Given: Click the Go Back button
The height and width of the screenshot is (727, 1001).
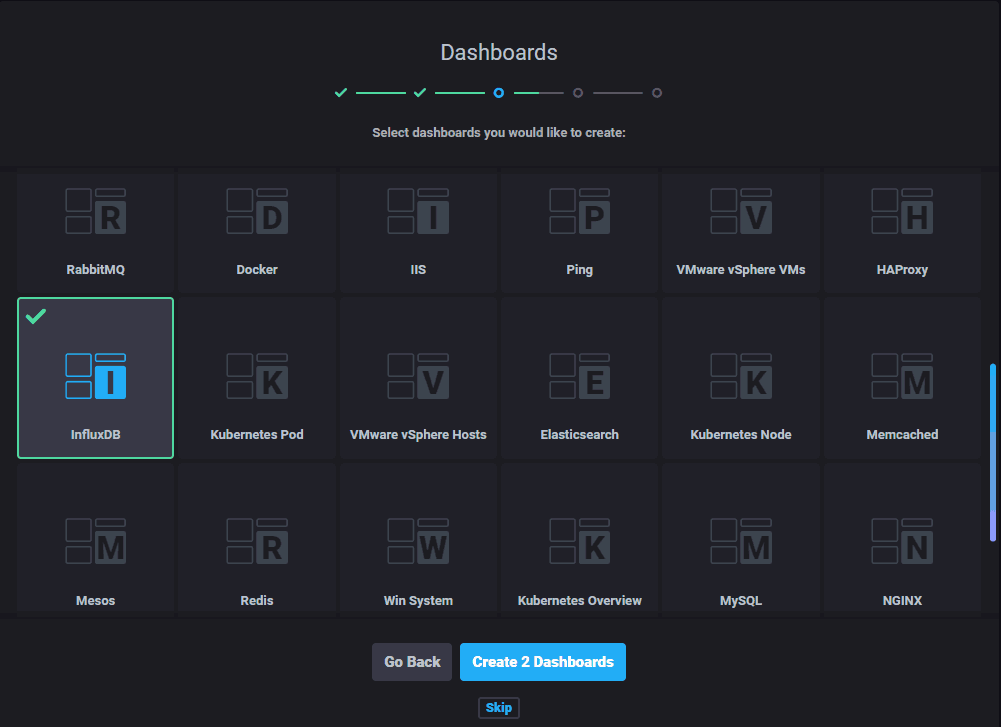Looking at the screenshot, I should (x=412, y=662).
